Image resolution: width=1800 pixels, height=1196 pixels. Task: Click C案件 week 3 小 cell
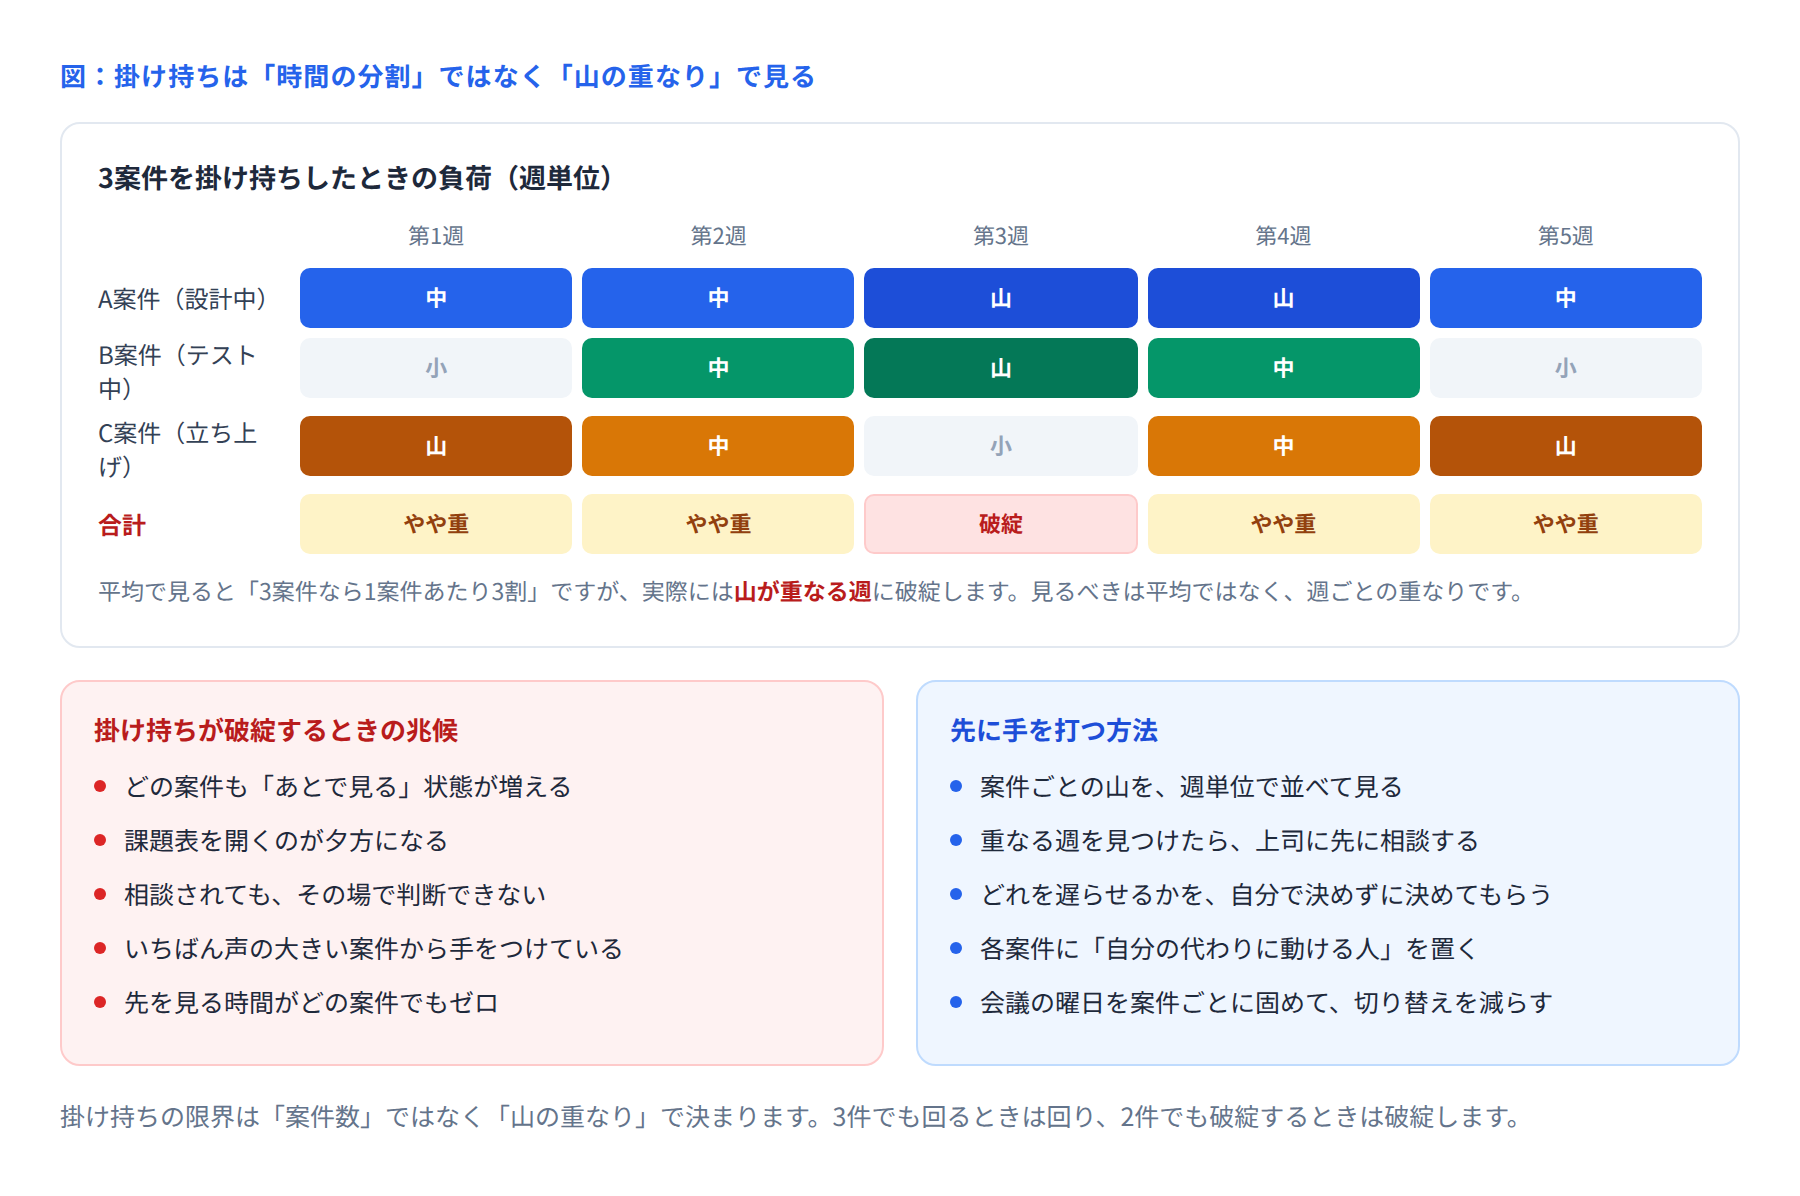point(1001,446)
